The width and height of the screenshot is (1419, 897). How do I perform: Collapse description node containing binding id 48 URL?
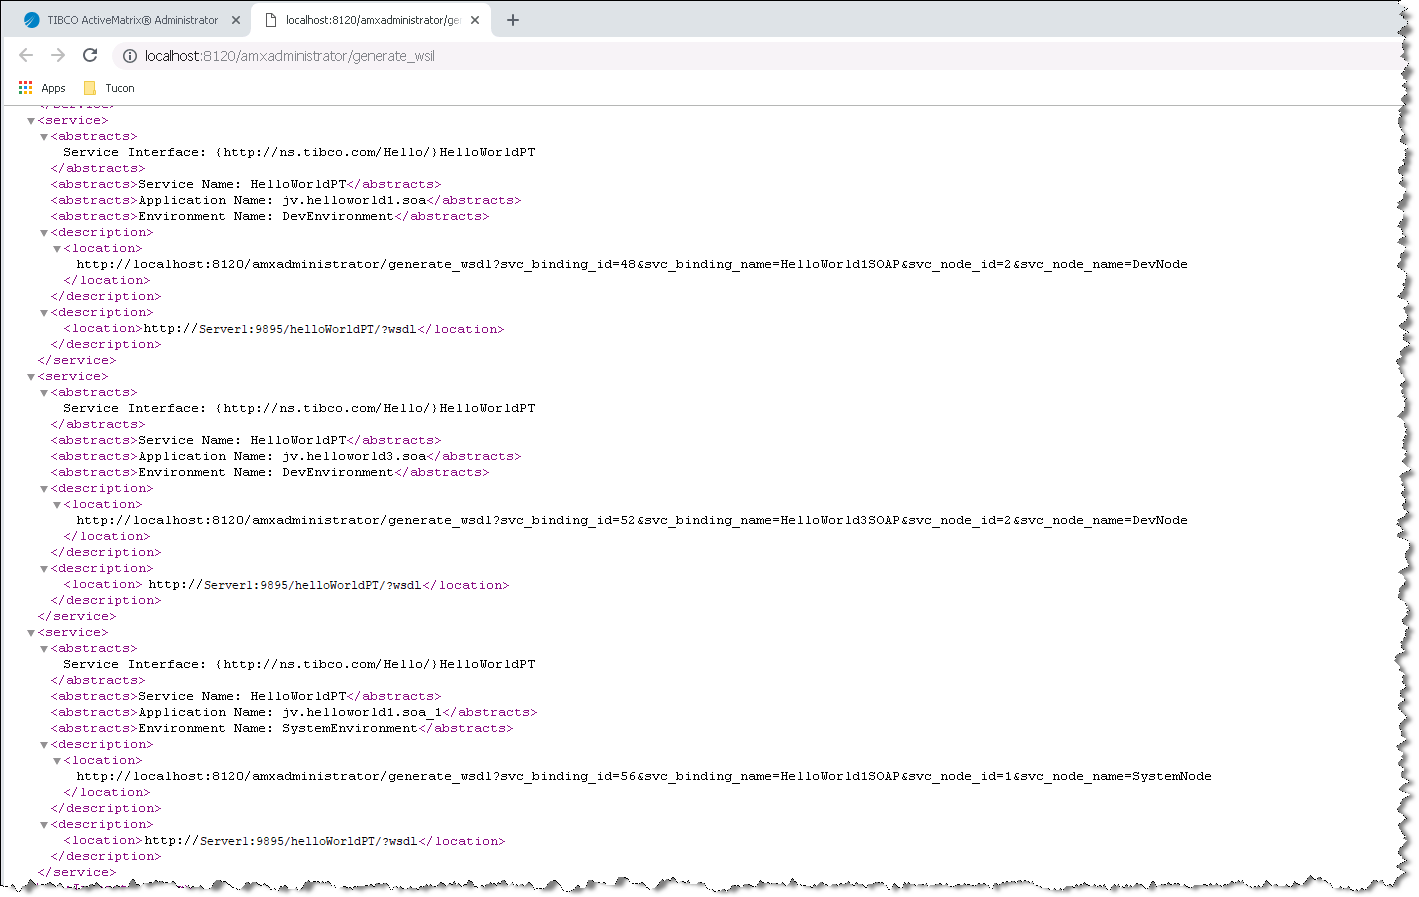tap(44, 233)
